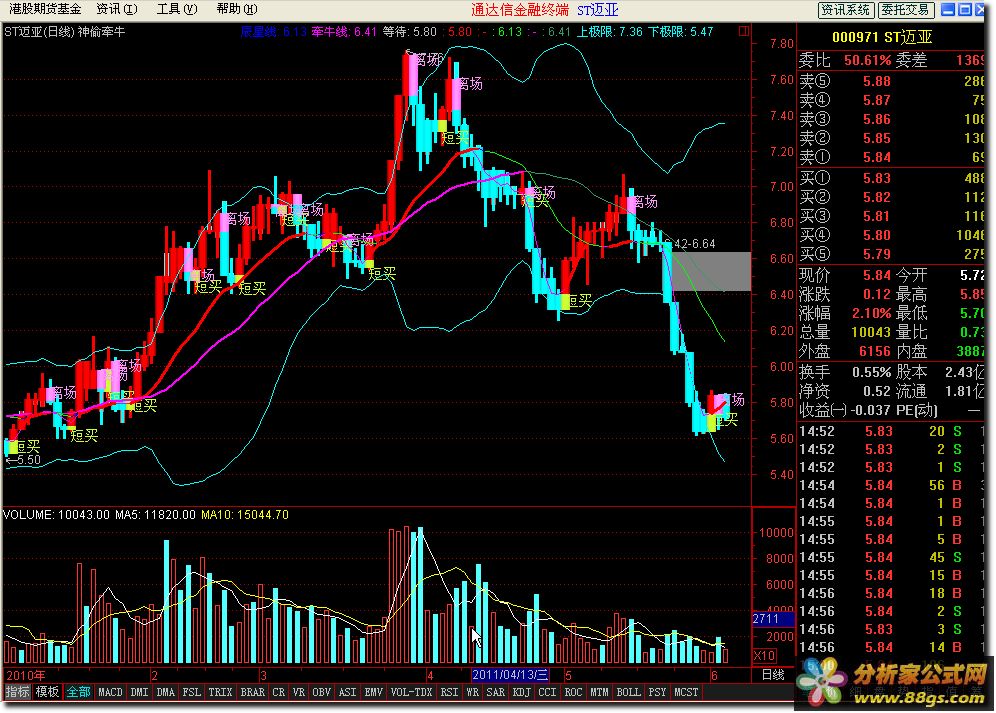
Task: Switch to the 模板 tab
Action: tap(48, 692)
